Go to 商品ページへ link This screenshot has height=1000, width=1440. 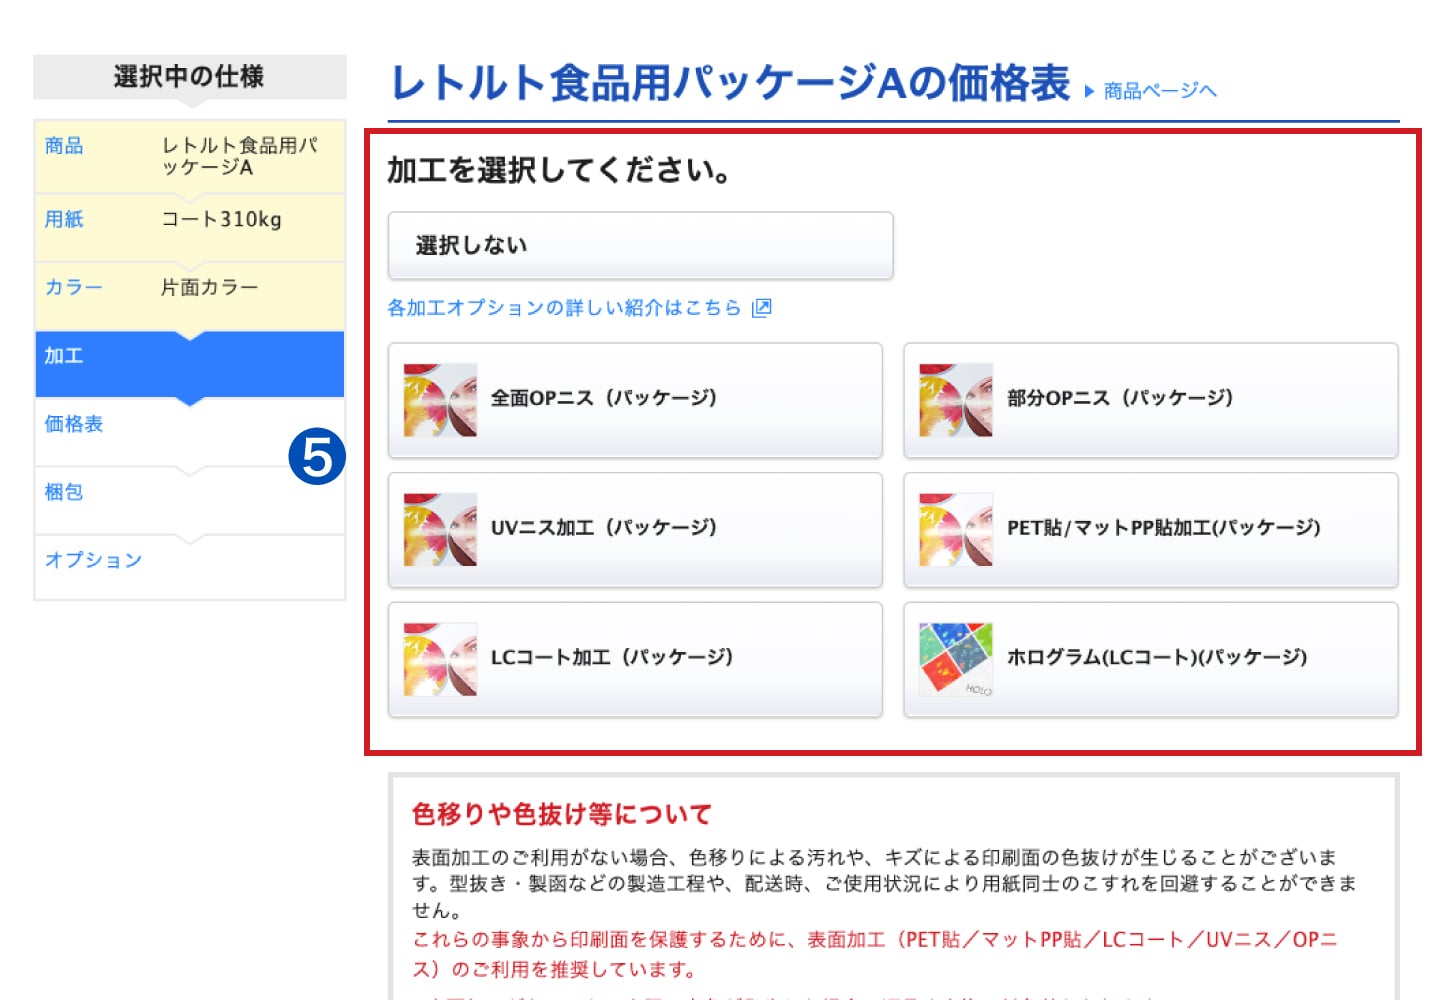point(1160,91)
